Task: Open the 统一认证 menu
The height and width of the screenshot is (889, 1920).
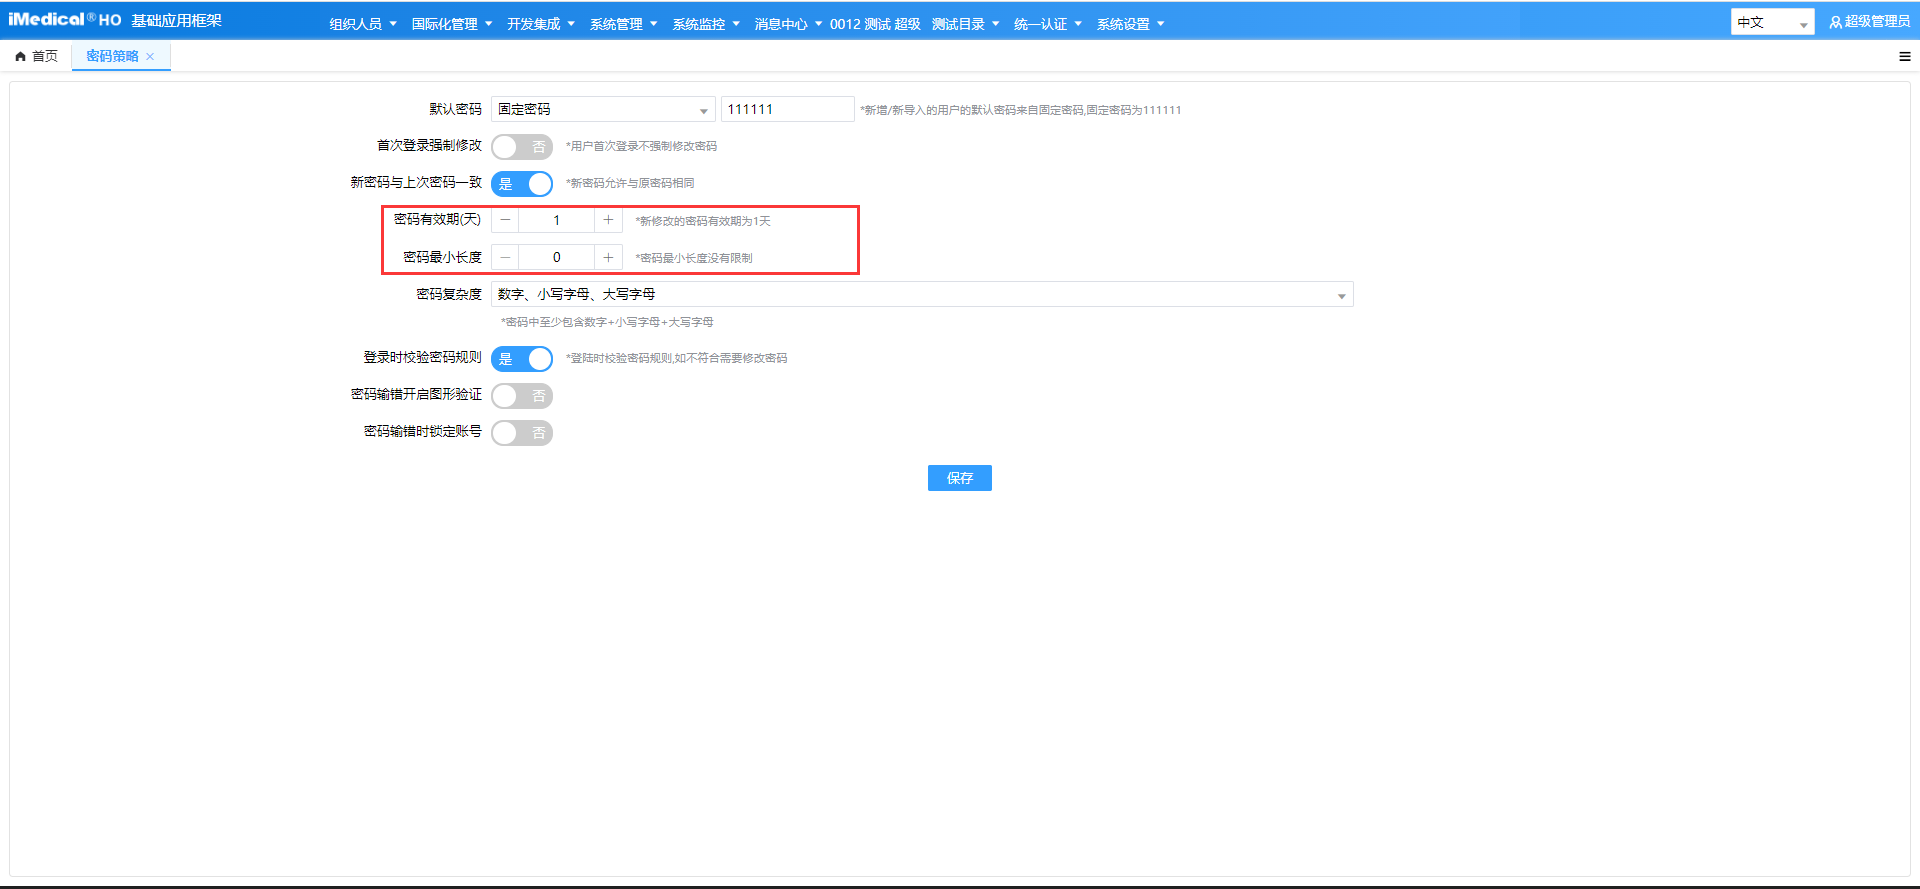Action: (x=1047, y=24)
